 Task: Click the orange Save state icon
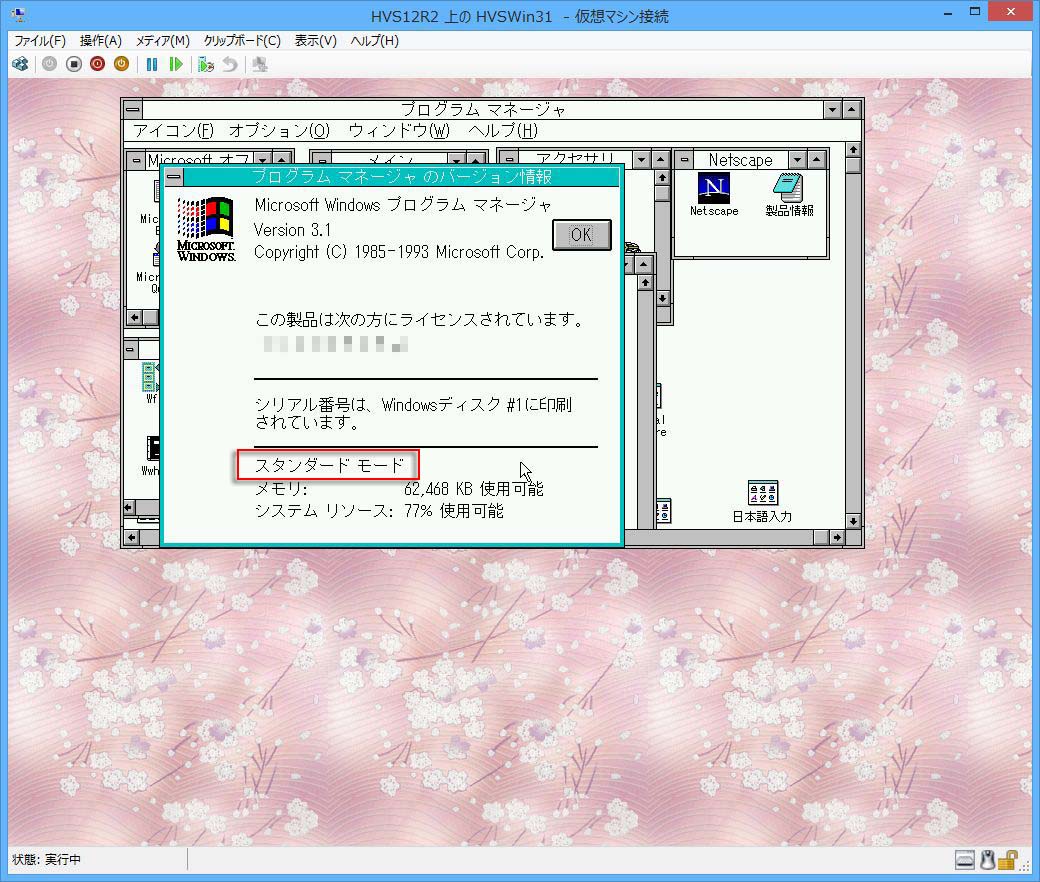point(121,64)
